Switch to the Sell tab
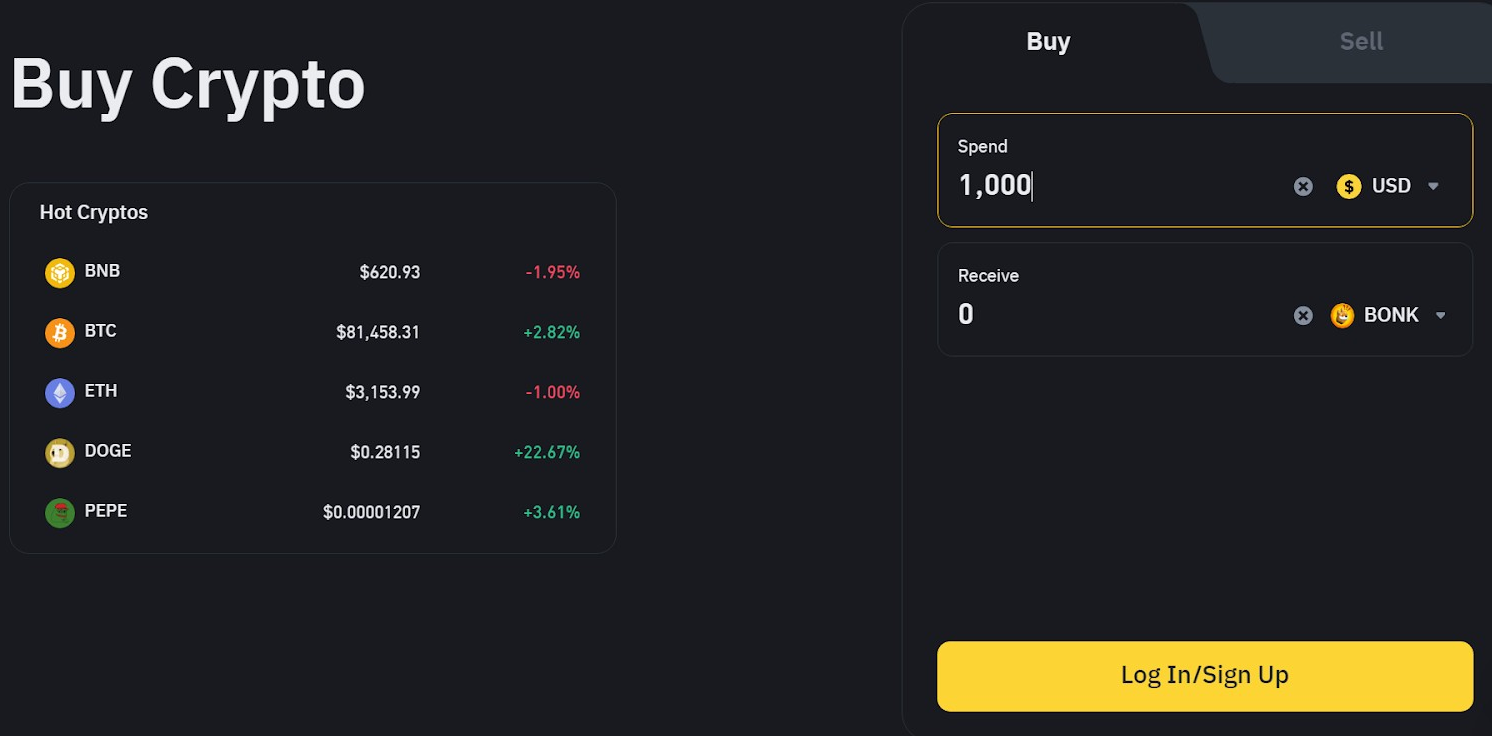This screenshot has height=736, width=1492. click(x=1361, y=41)
